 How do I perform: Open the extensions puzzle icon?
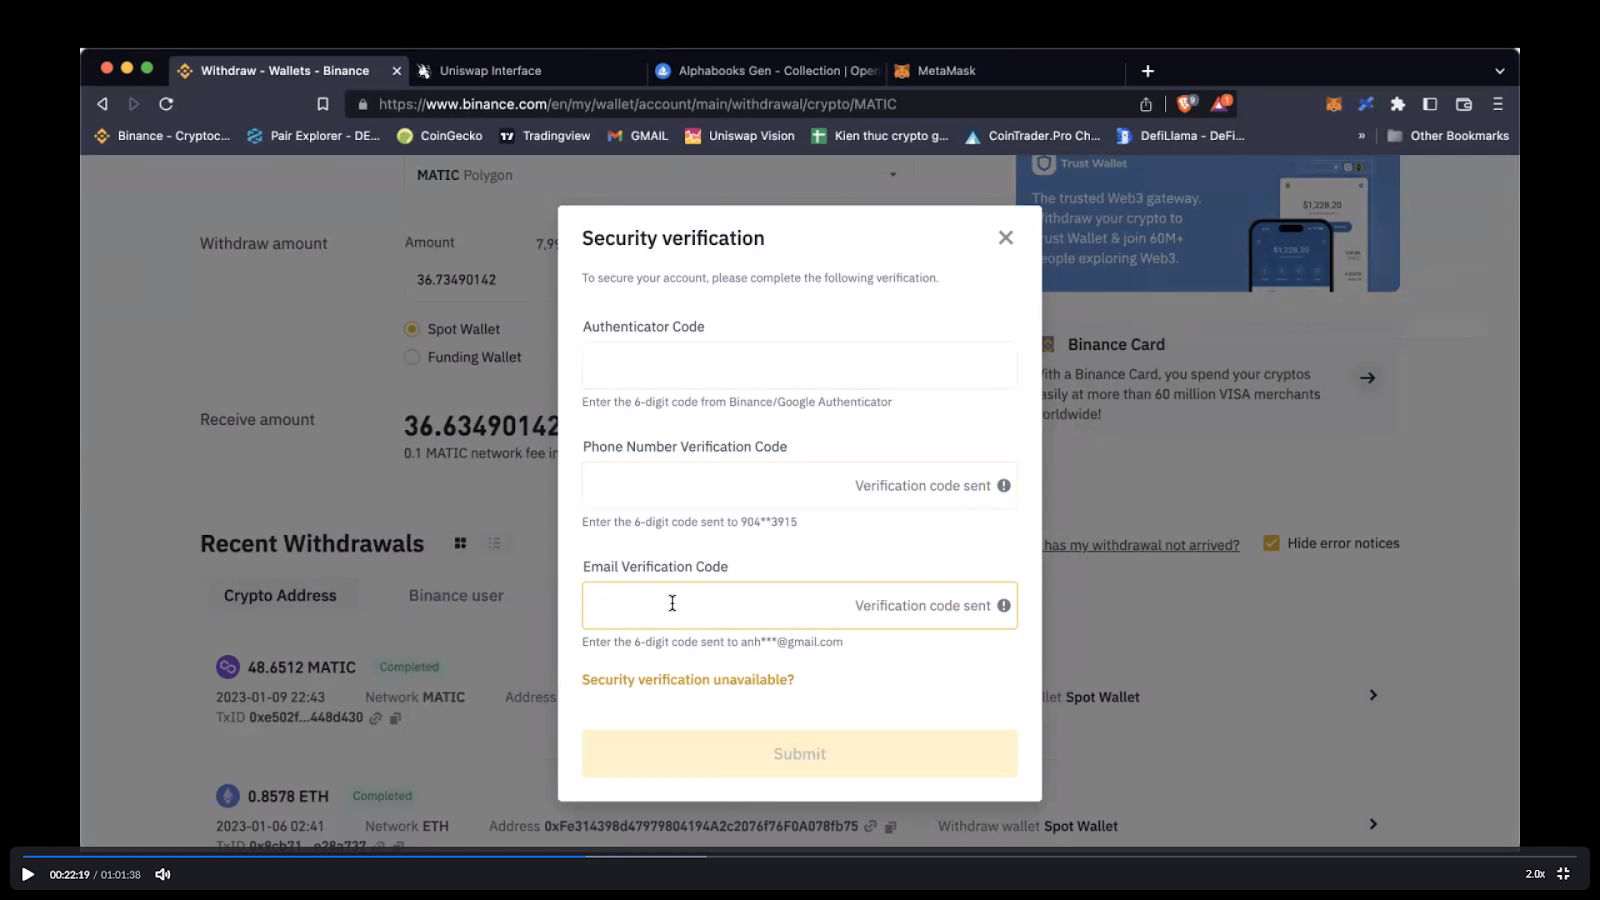point(1398,104)
